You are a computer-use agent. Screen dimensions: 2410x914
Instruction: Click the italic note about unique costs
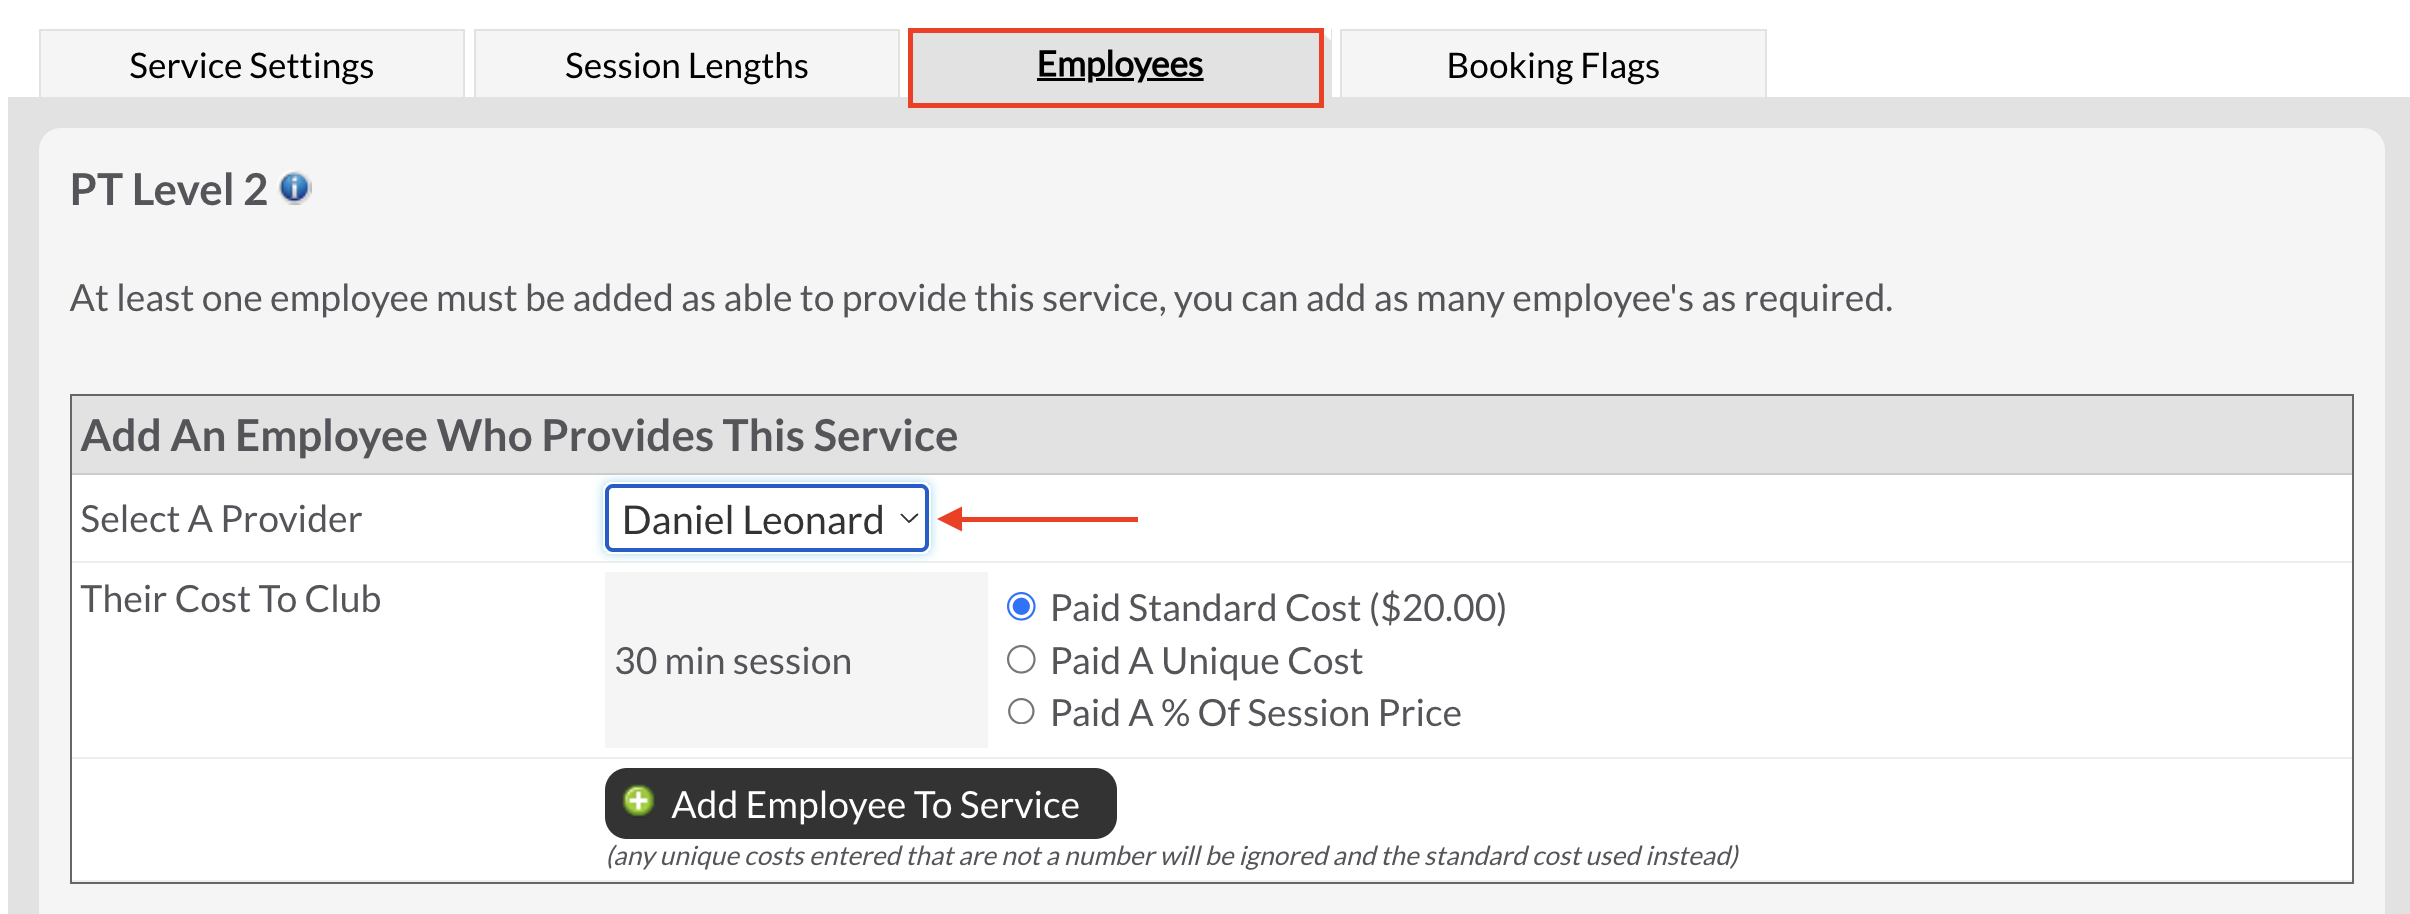[x=1173, y=856]
